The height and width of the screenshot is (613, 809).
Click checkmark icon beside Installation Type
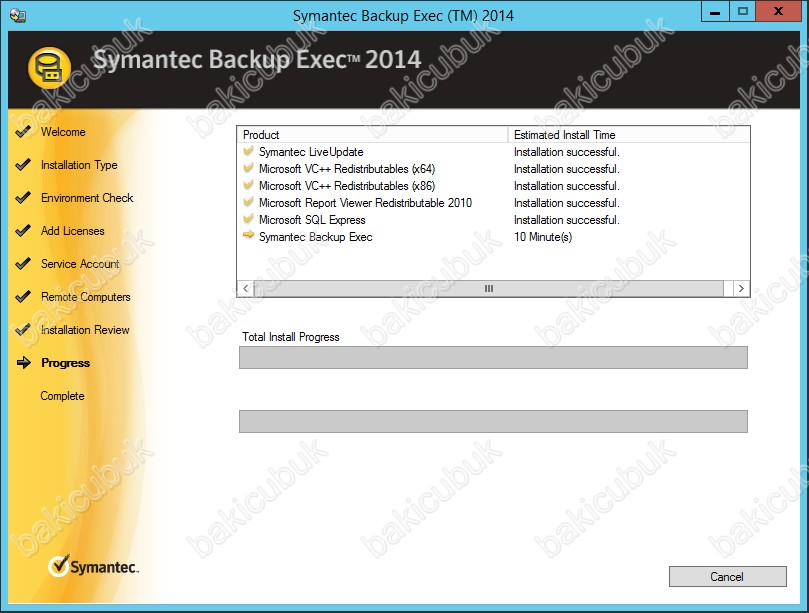pyautogui.click(x=23, y=165)
